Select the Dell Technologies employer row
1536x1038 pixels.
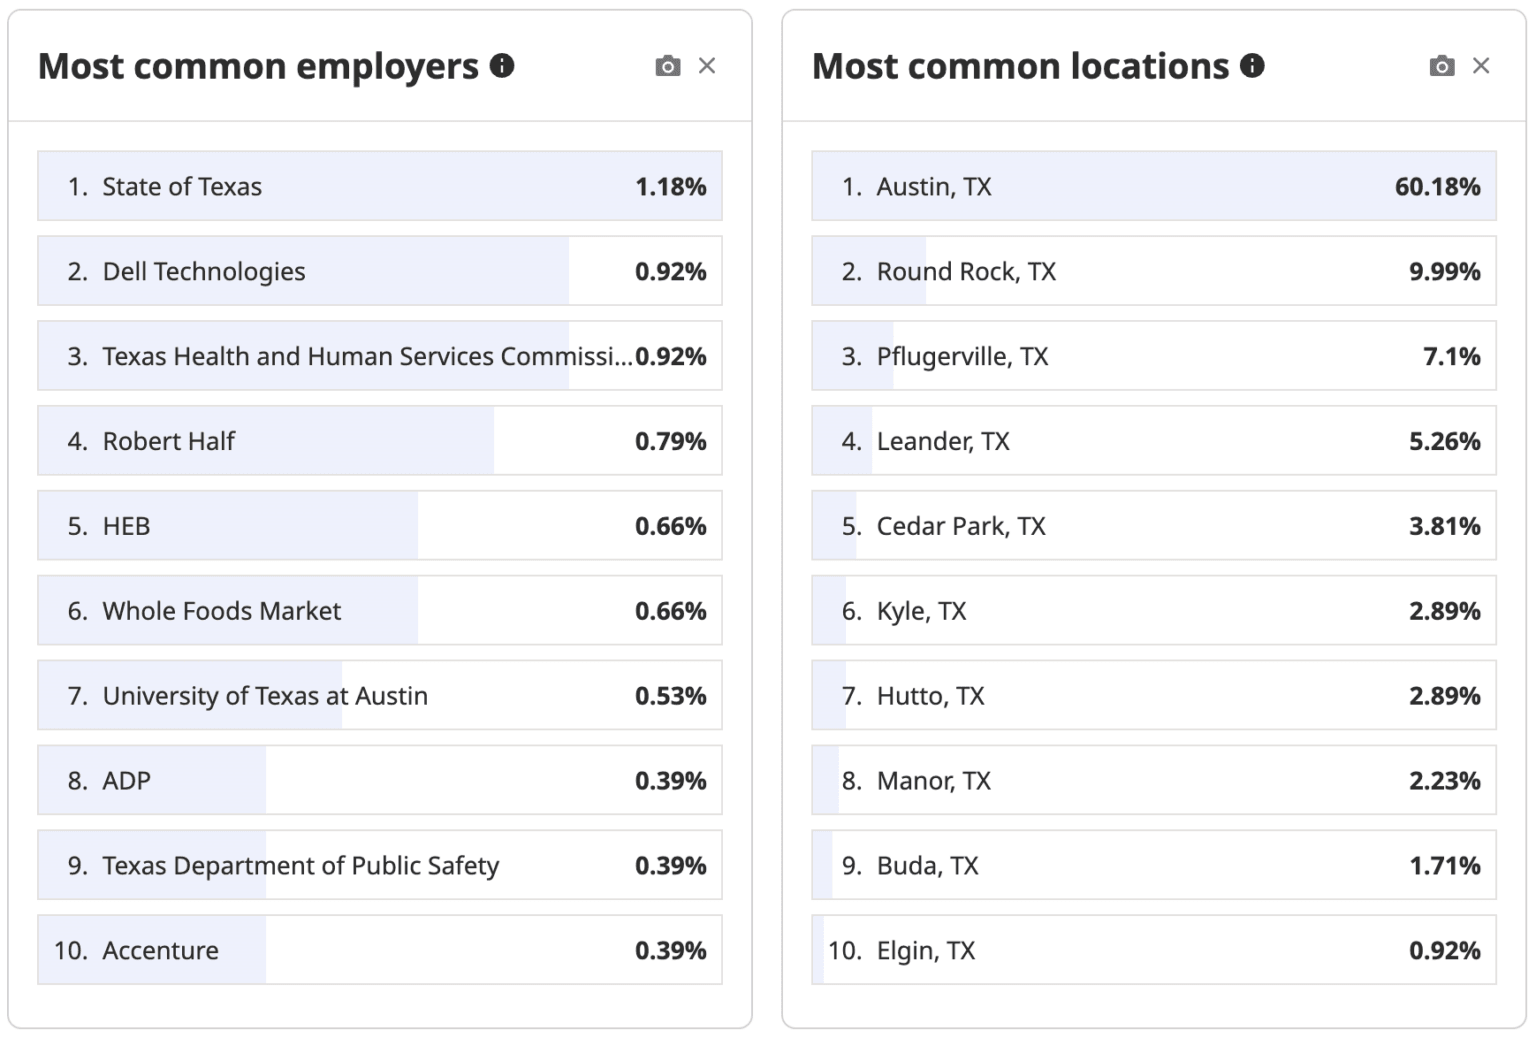tap(380, 271)
